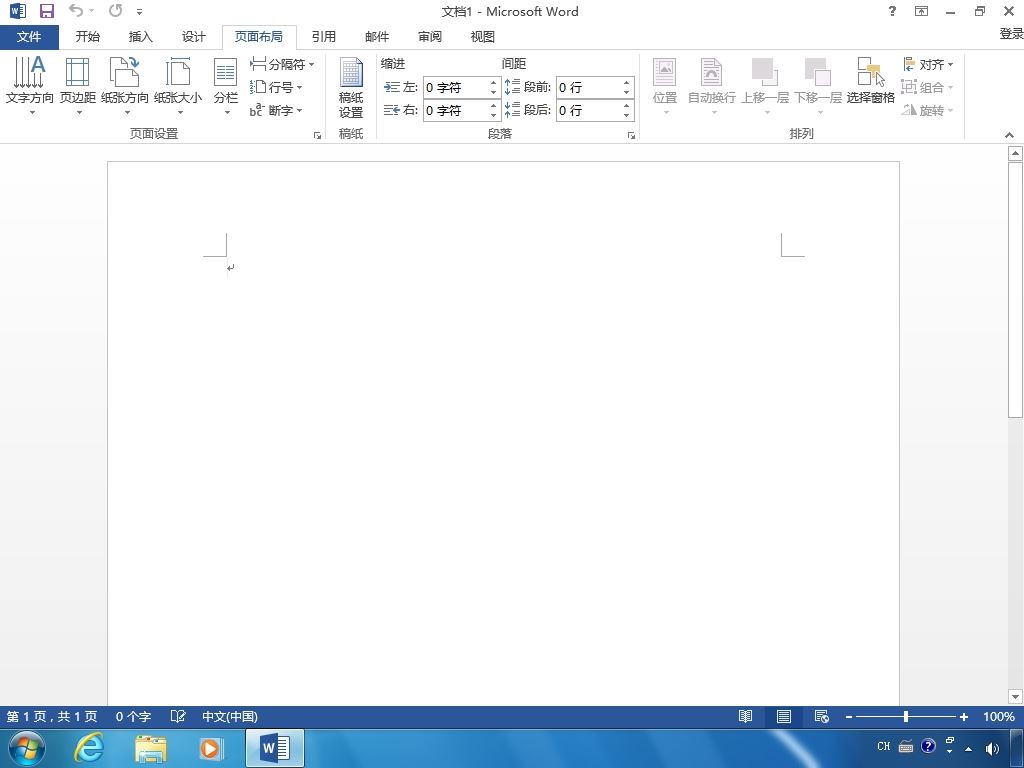Open Ribbon Display Options
The width and height of the screenshot is (1024, 768).
pos(921,11)
